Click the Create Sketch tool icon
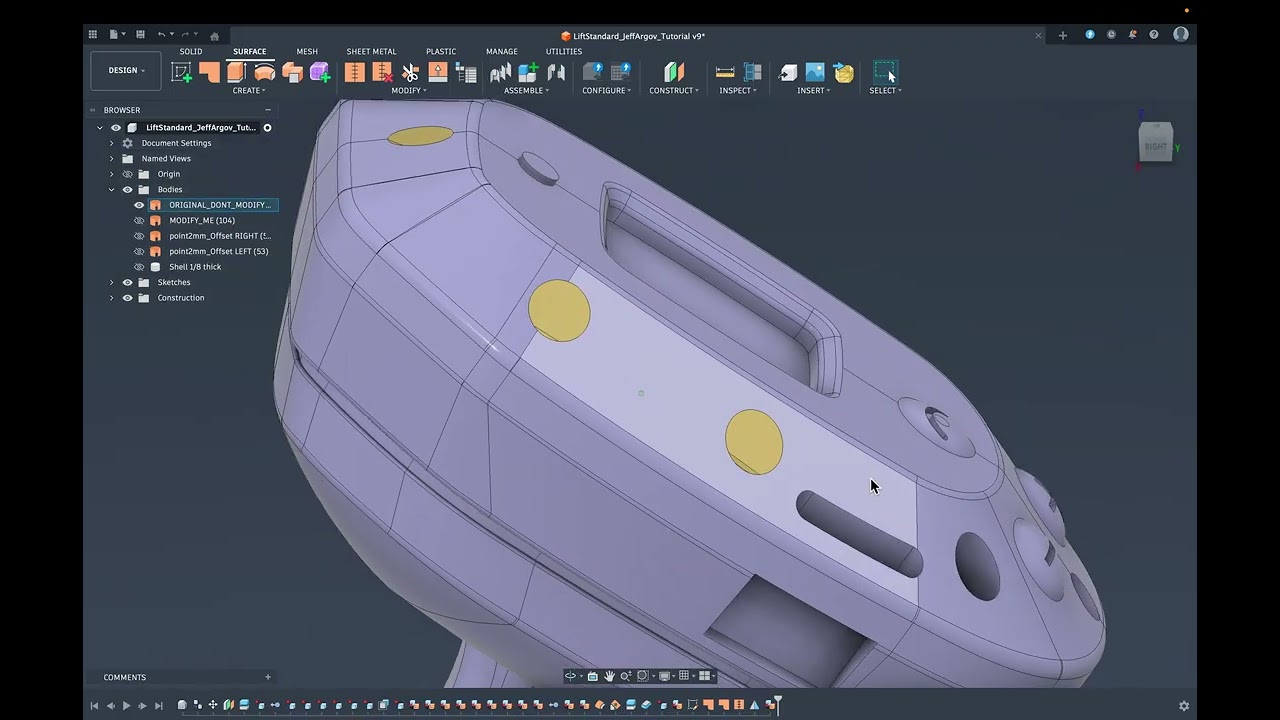 (x=181, y=72)
